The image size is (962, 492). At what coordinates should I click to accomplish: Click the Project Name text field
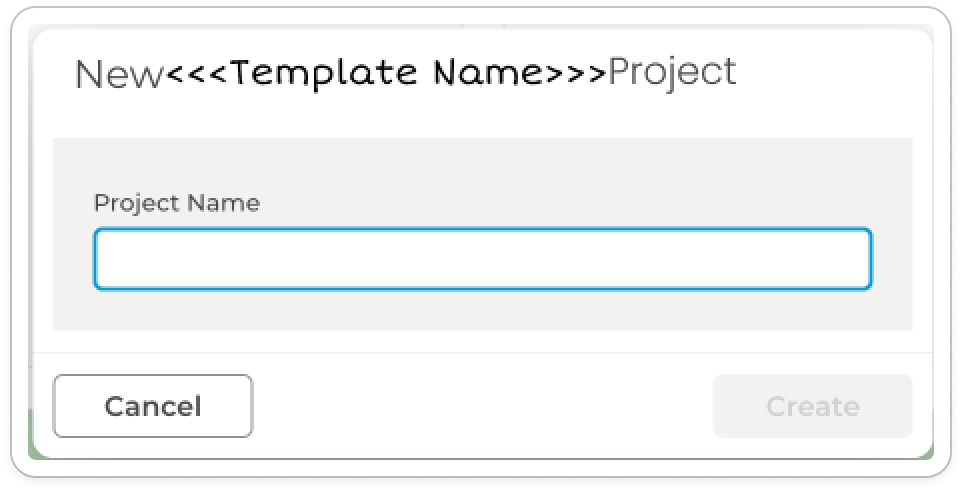pyautogui.click(x=482, y=260)
